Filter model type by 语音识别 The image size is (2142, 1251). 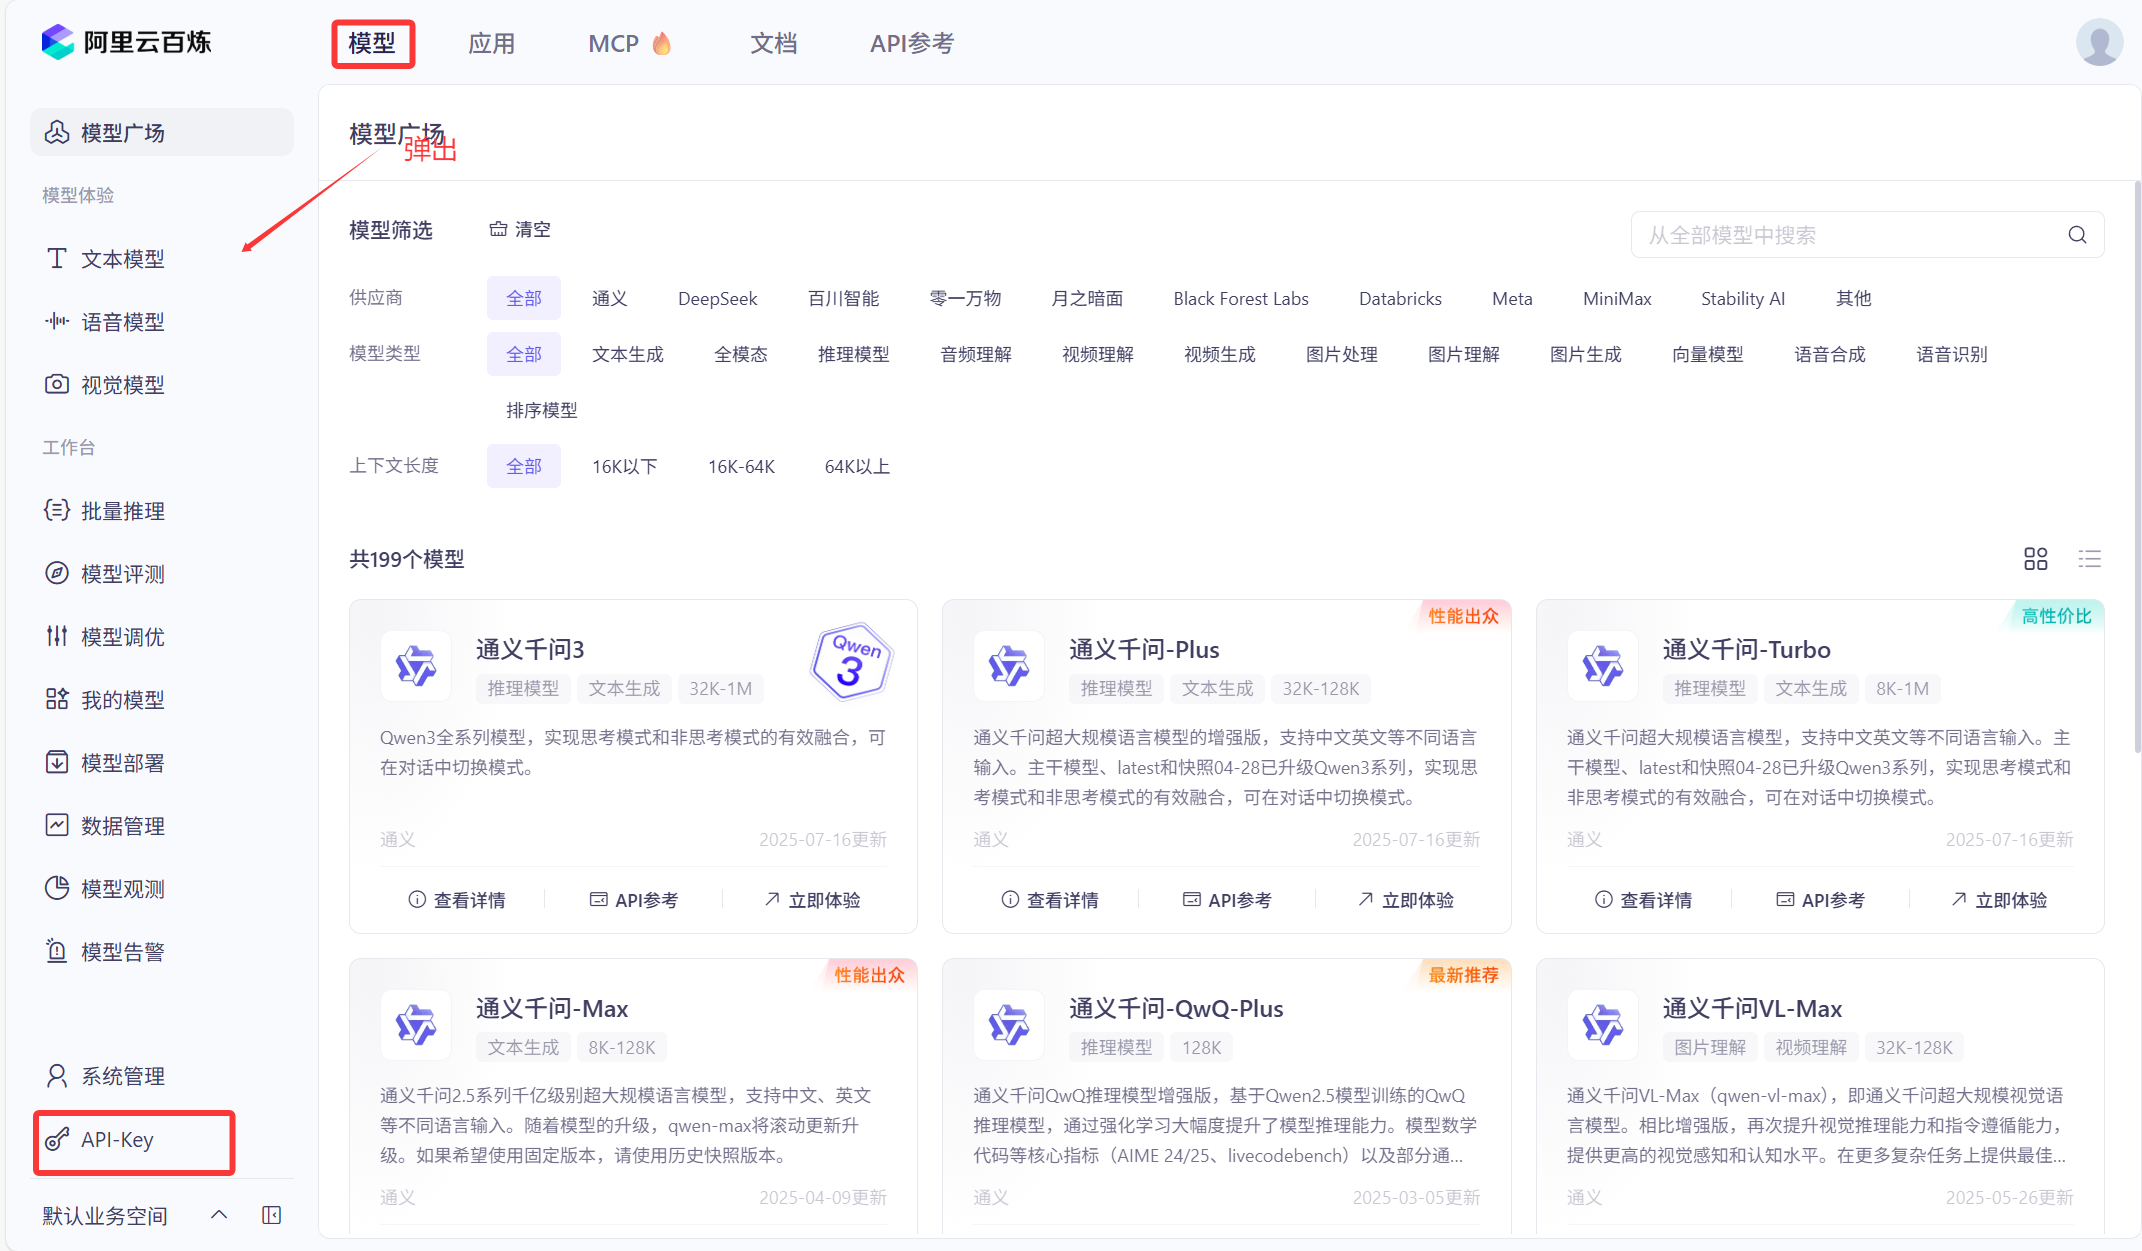tap(1951, 354)
